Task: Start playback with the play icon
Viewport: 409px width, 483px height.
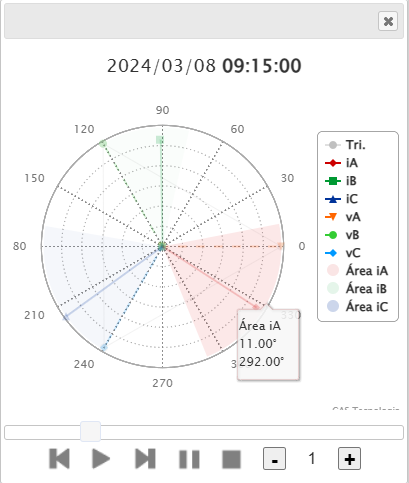Action: pos(101,459)
